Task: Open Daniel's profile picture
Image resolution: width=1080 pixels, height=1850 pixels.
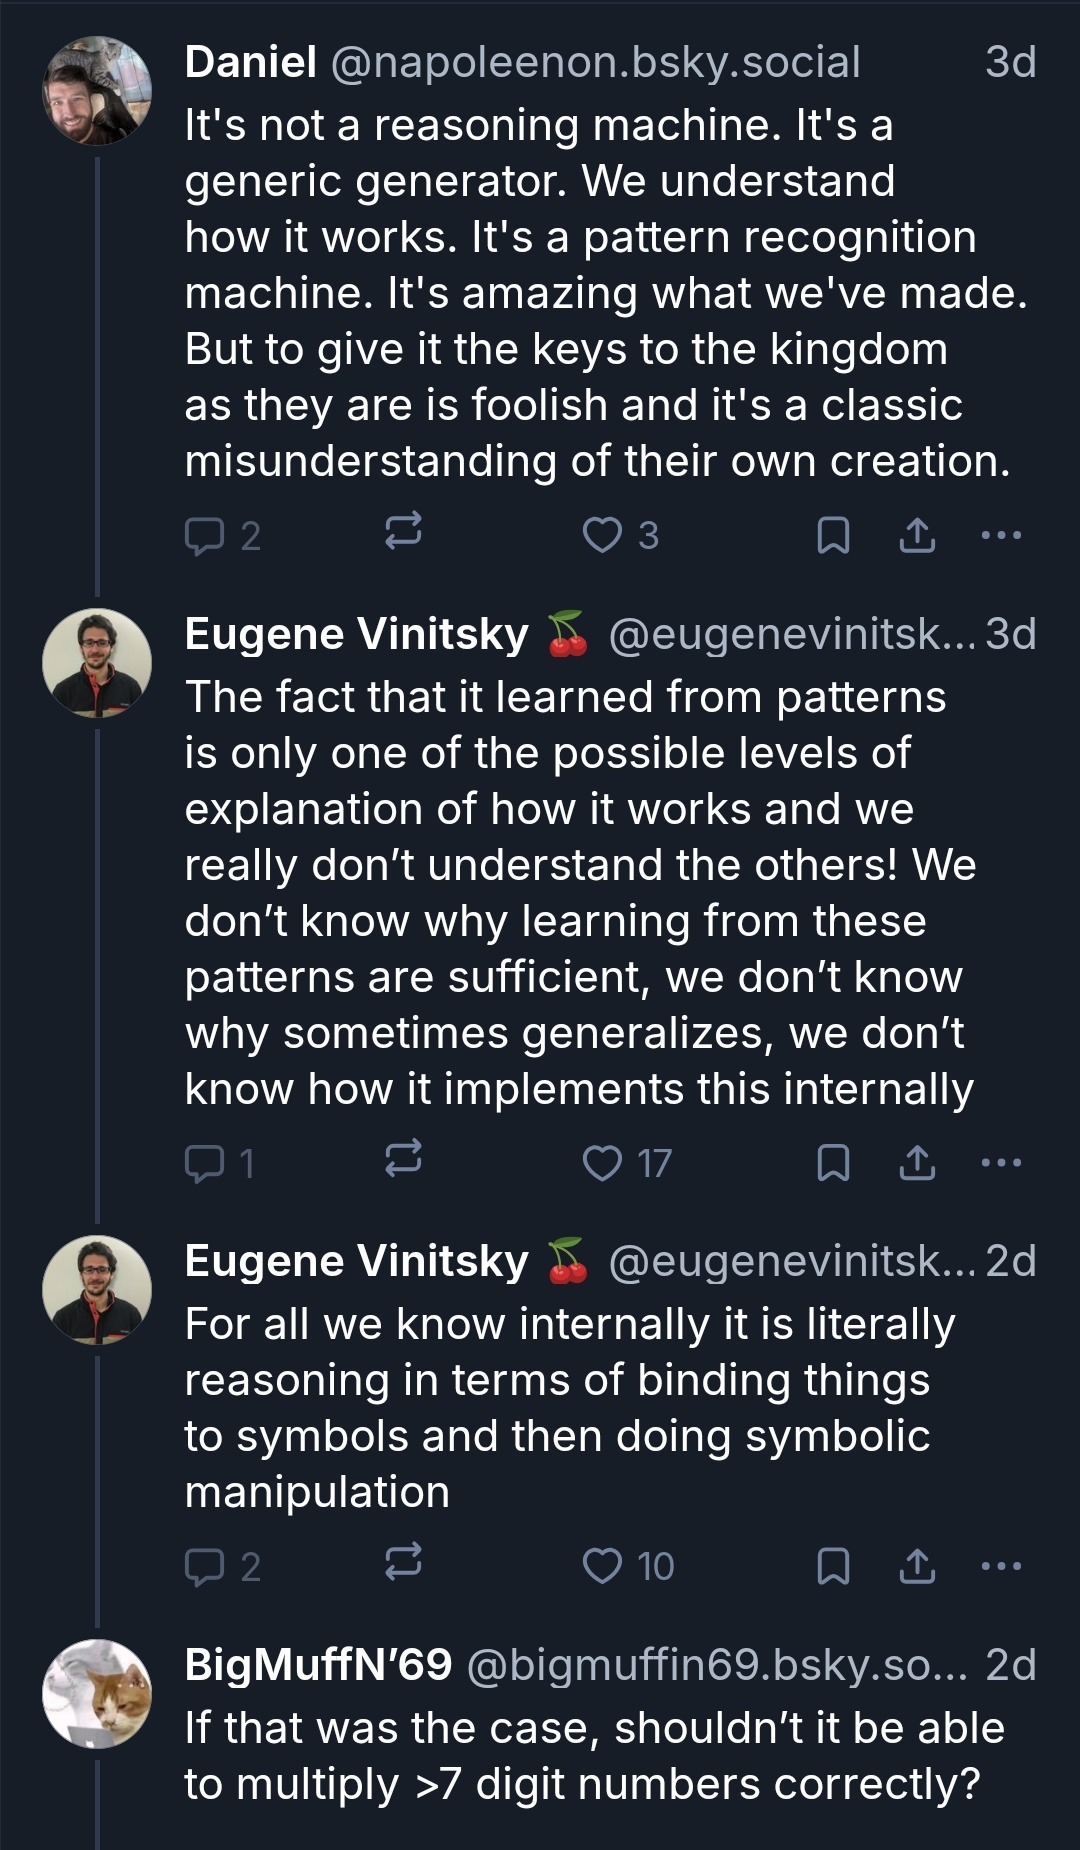Action: click(x=97, y=91)
